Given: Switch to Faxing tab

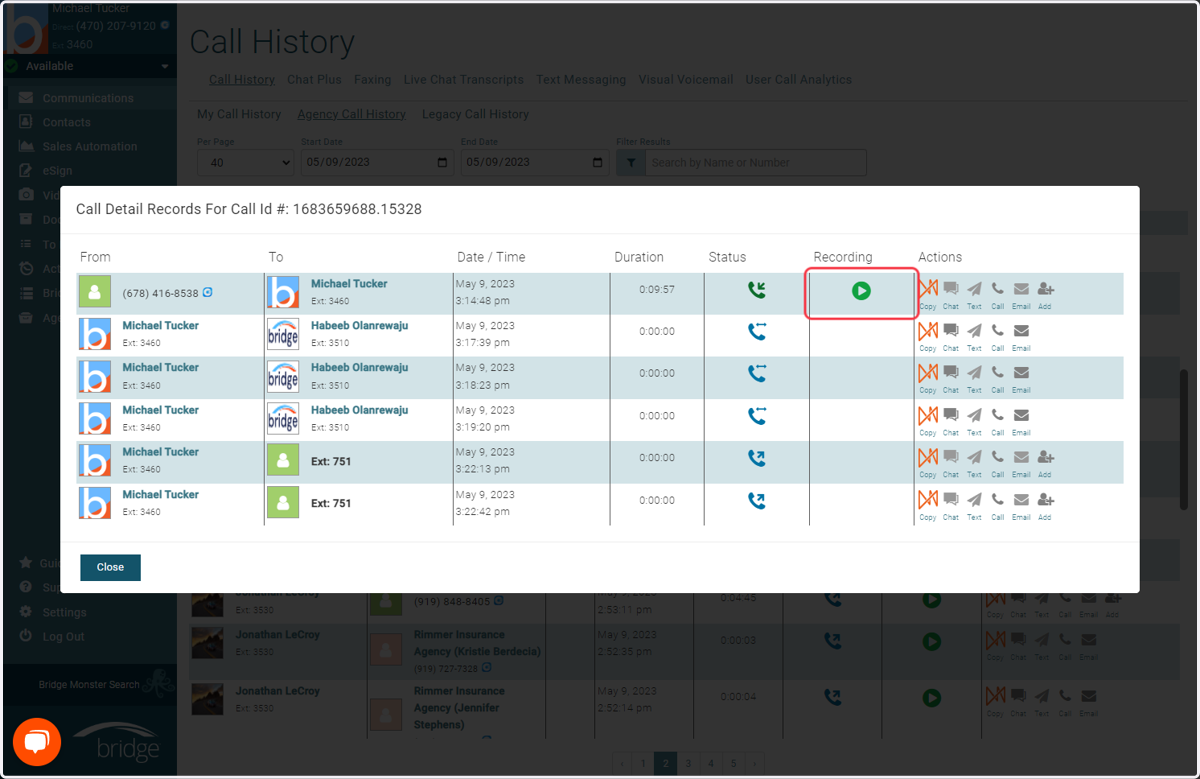Looking at the screenshot, I should coord(373,80).
